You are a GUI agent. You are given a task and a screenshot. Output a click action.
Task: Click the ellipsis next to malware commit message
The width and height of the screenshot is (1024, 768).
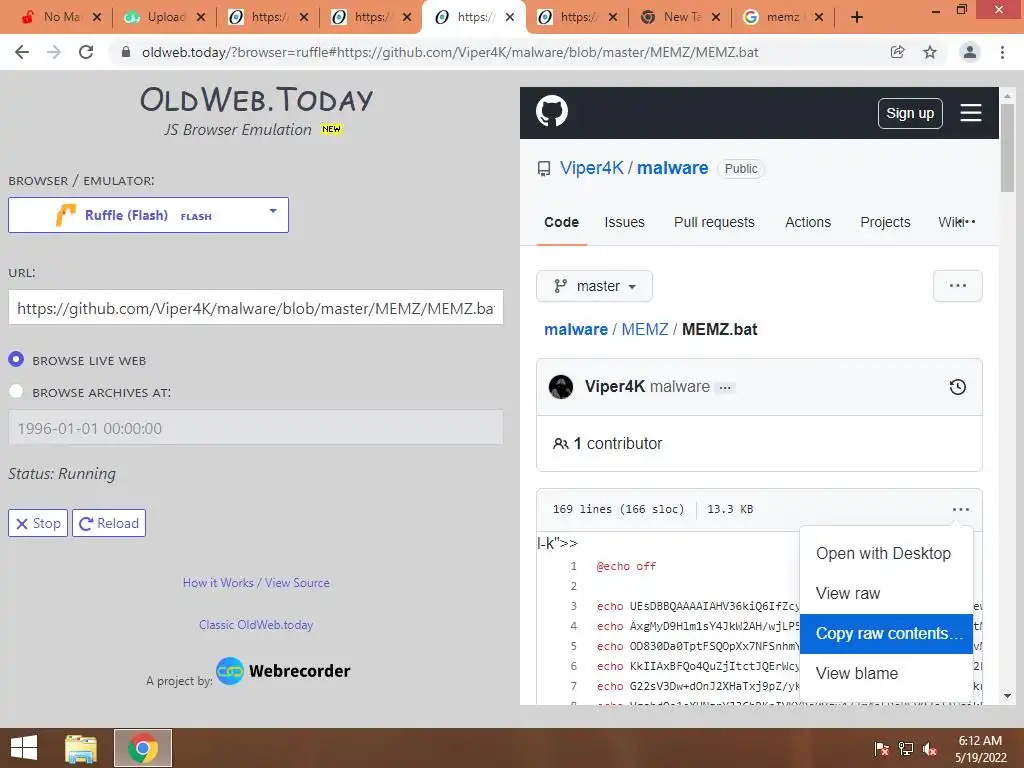725,388
